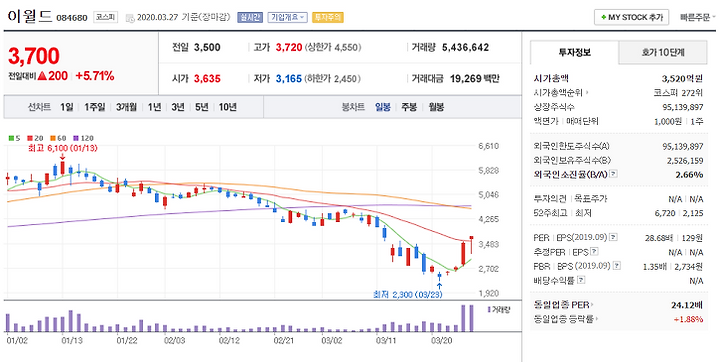Image resolution: width=720 pixels, height=362 pixels.
Task: Open the 빠른주문 dropdown
Action: point(697,17)
